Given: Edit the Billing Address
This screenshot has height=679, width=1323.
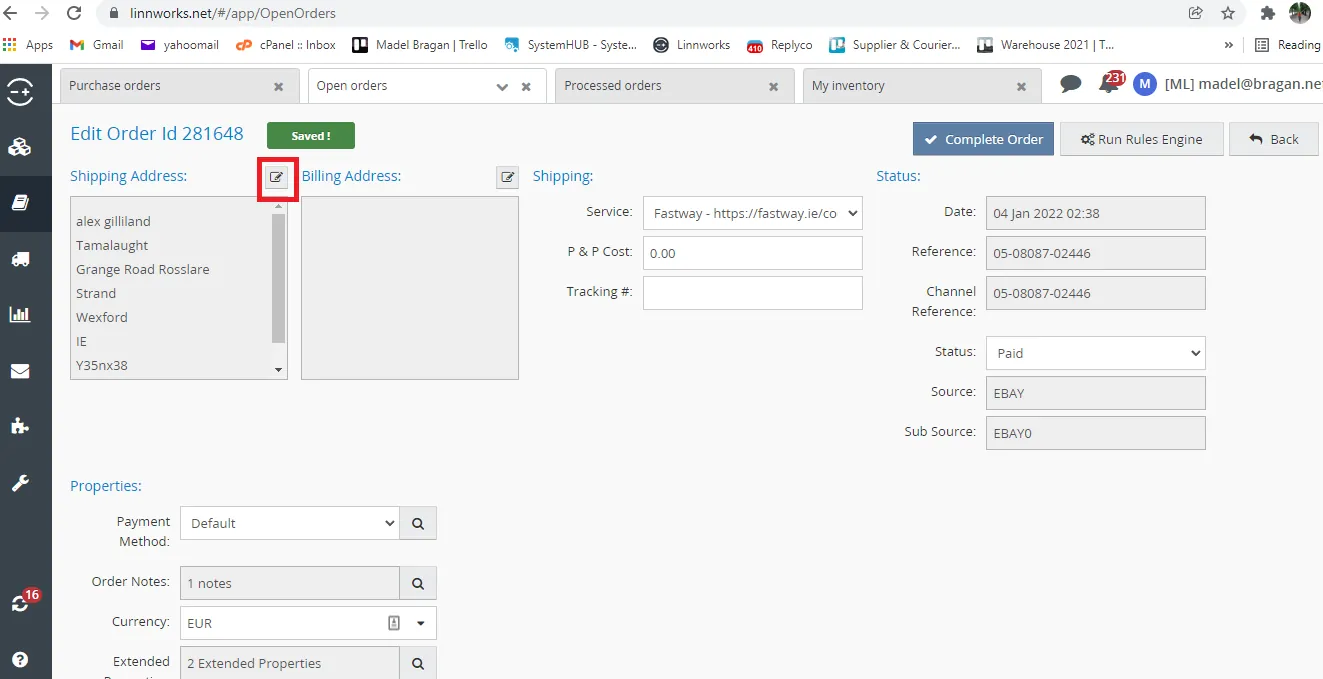Looking at the screenshot, I should click(x=508, y=177).
